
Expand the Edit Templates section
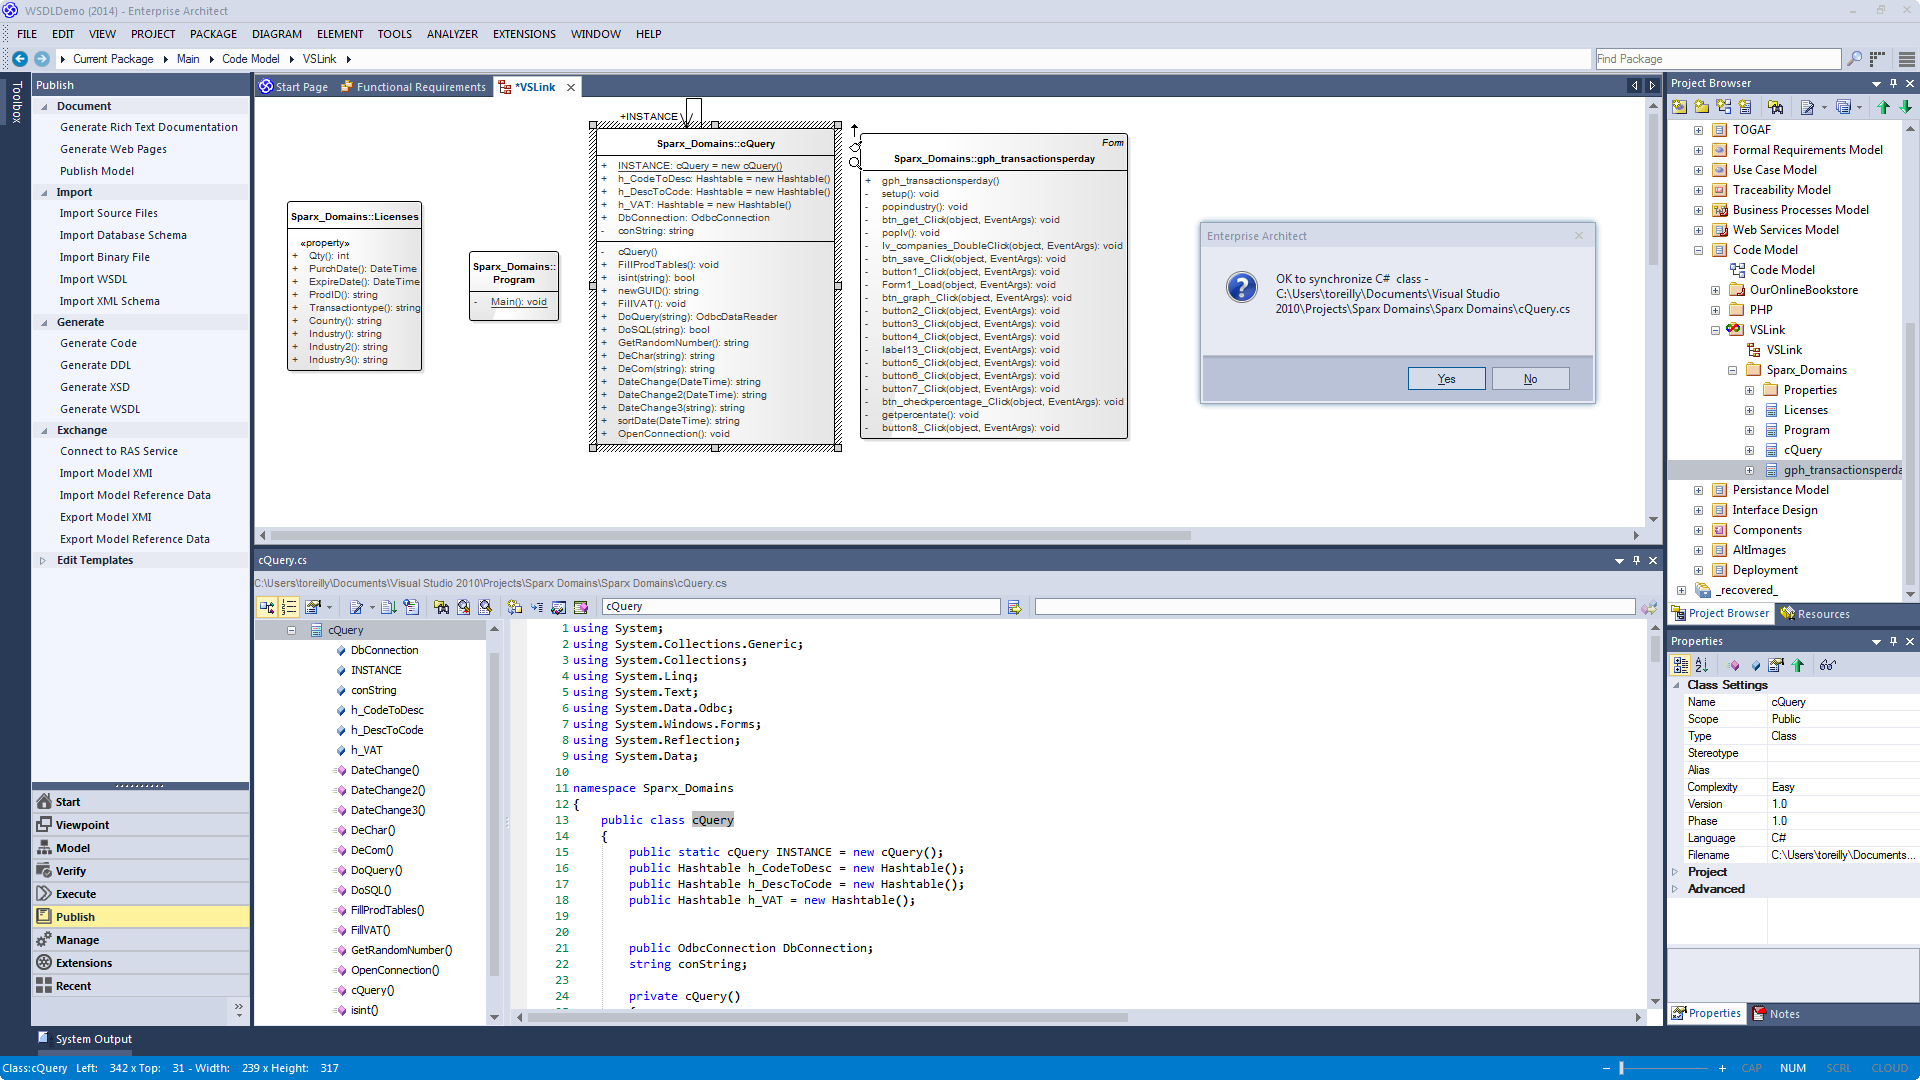click(43, 561)
